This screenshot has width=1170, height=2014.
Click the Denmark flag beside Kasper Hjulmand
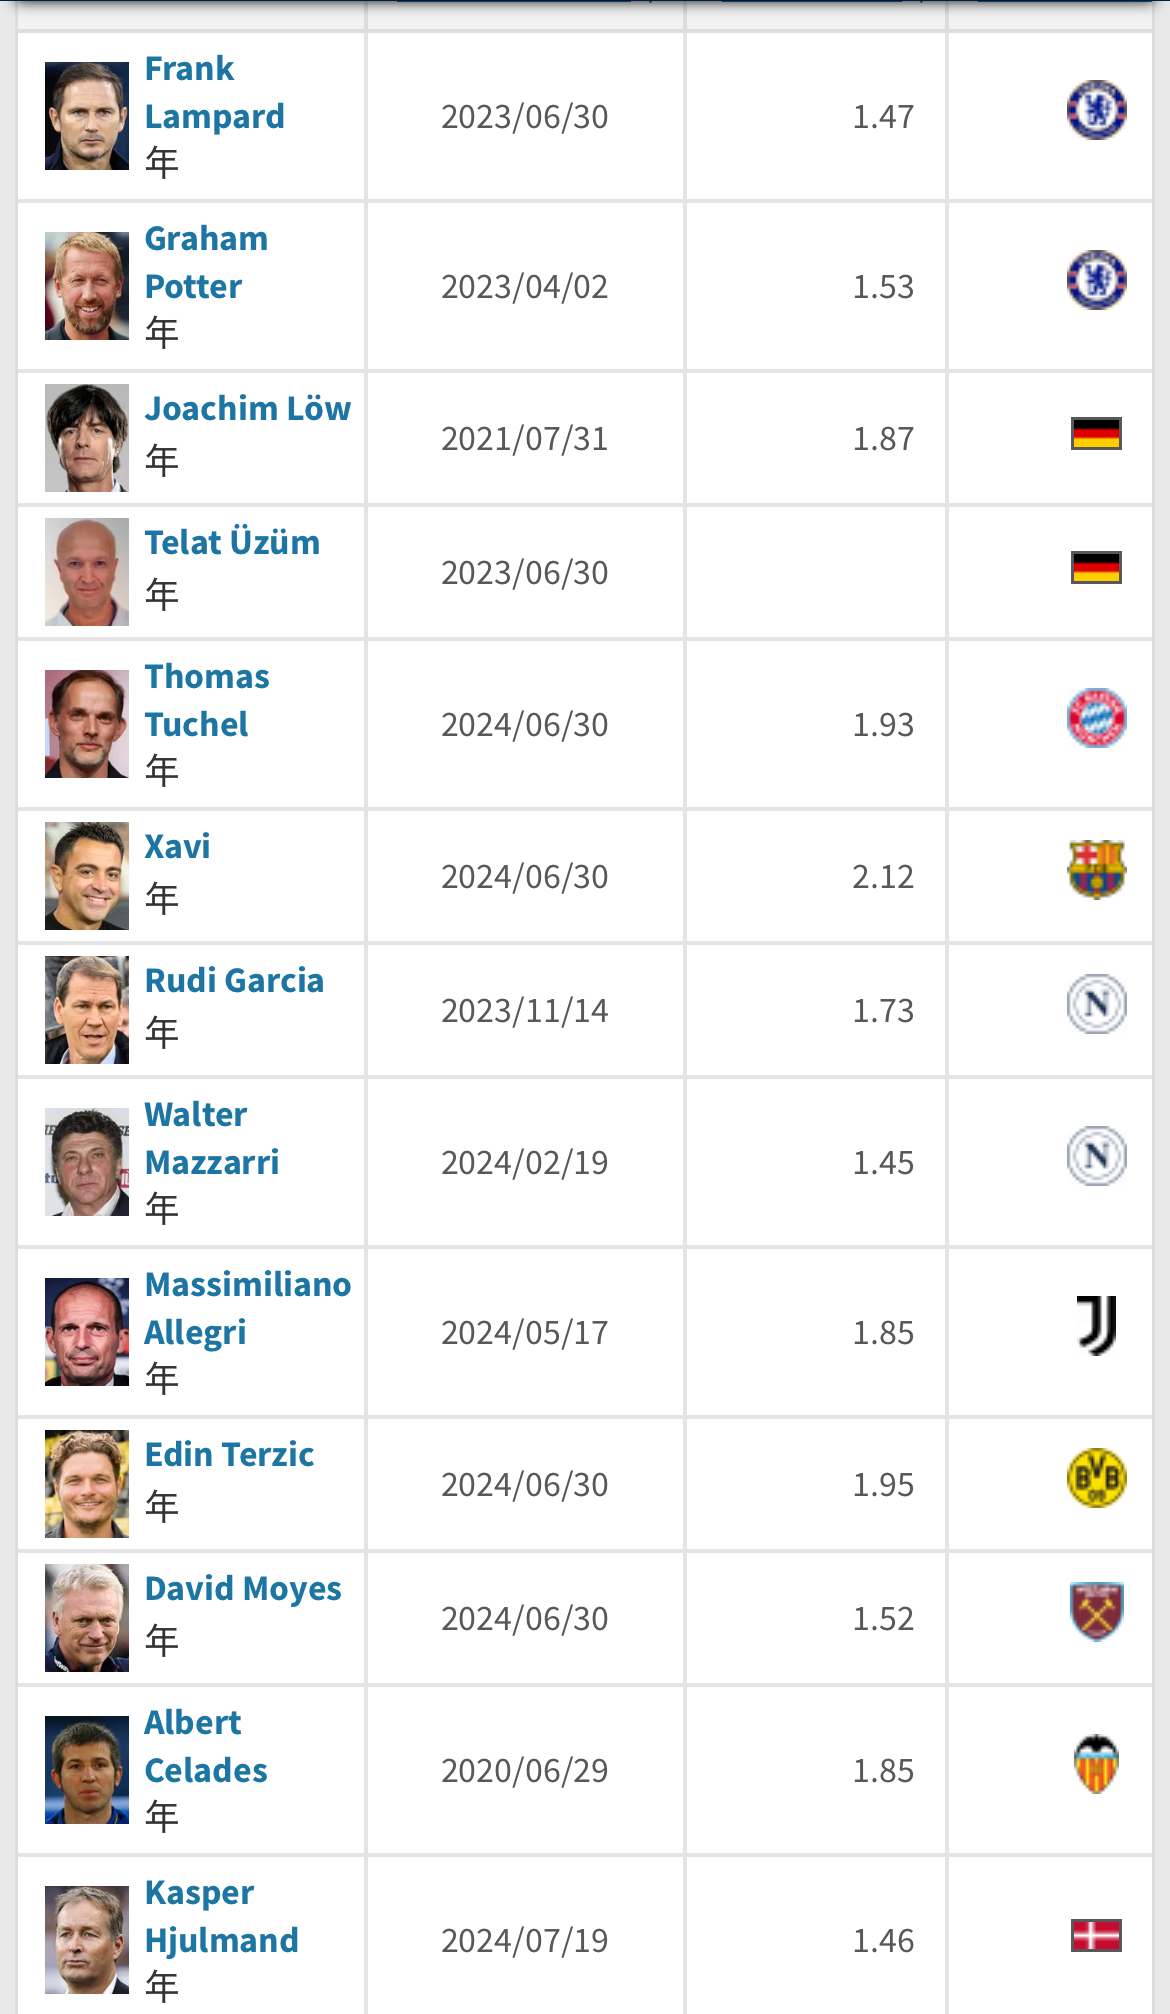[x=1096, y=1936]
